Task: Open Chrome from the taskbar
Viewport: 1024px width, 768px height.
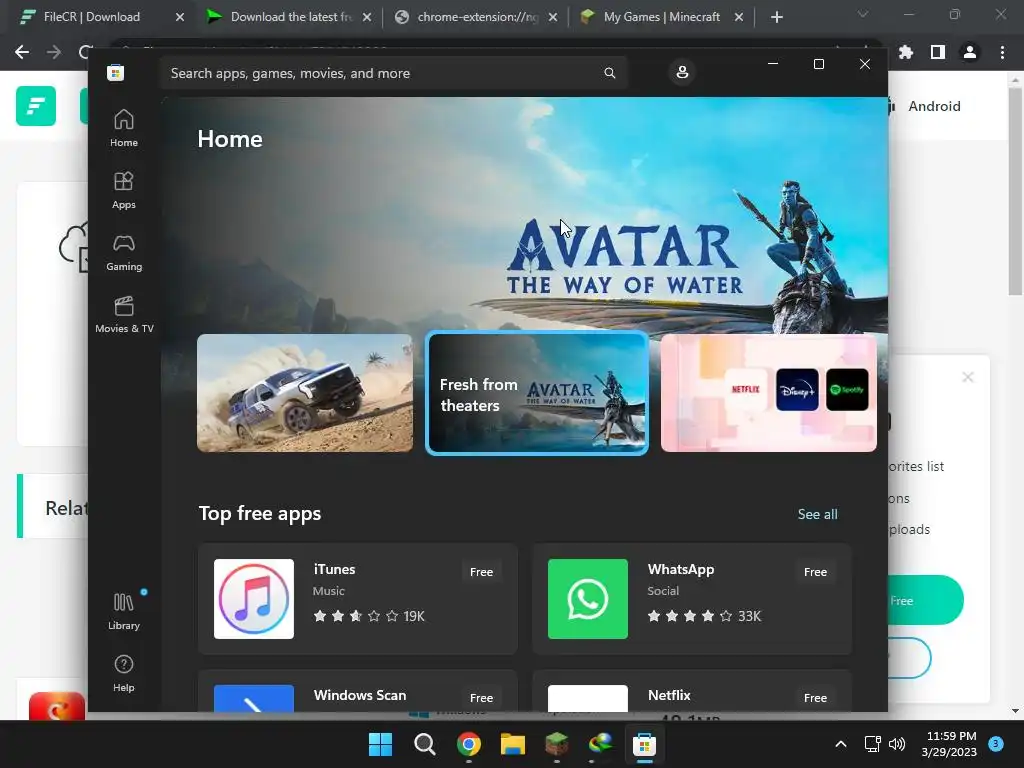Action: pos(469,744)
